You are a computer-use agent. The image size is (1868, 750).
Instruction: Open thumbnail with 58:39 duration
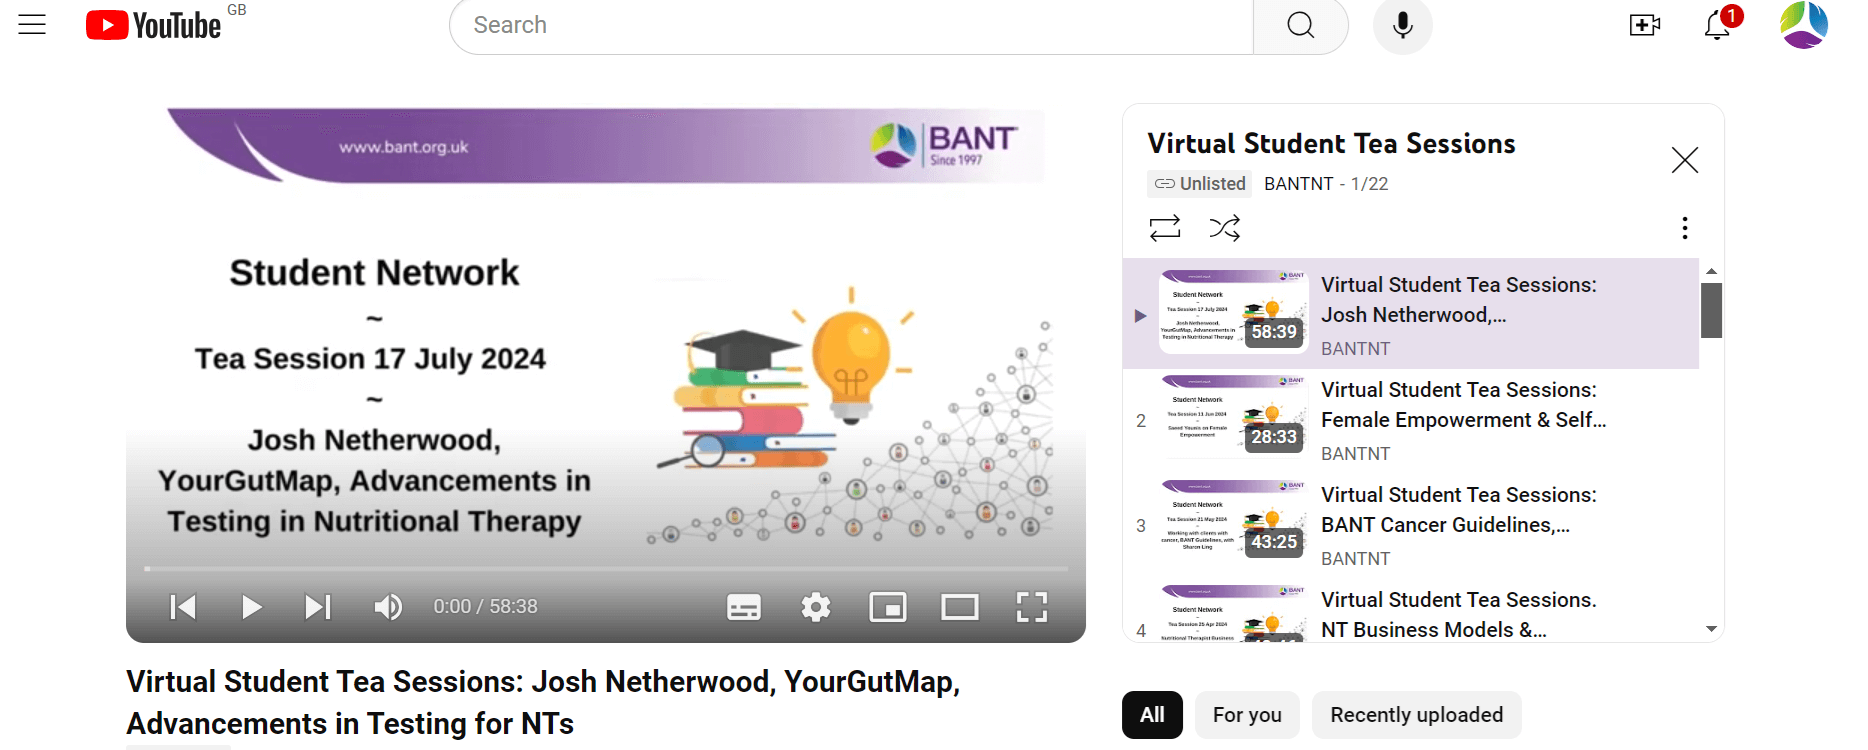[x=1233, y=311]
